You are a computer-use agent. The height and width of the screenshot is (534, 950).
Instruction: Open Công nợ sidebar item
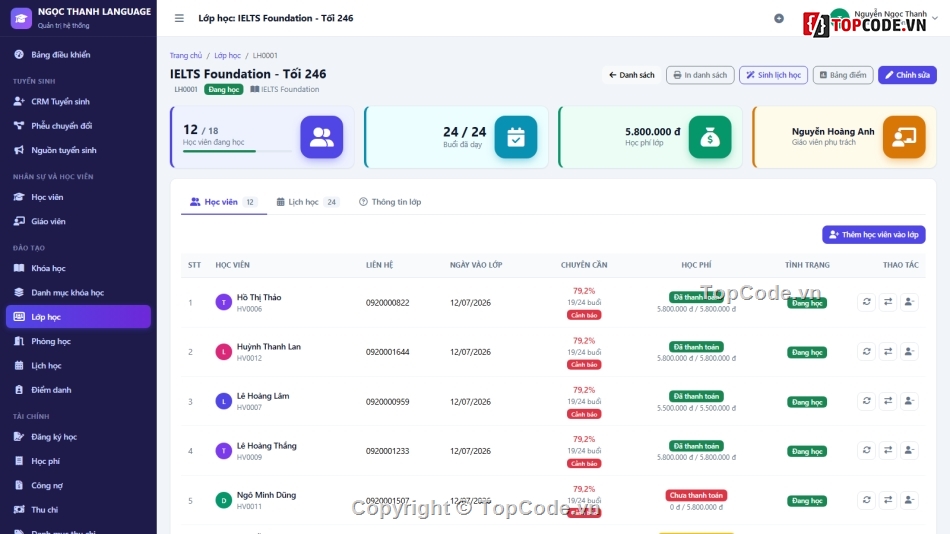tap(78, 485)
